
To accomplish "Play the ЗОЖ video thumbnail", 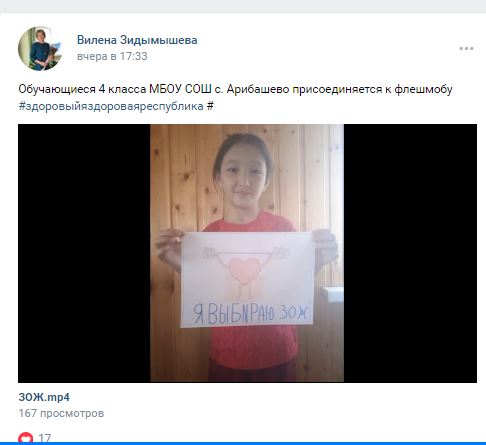I will pos(247,253).
